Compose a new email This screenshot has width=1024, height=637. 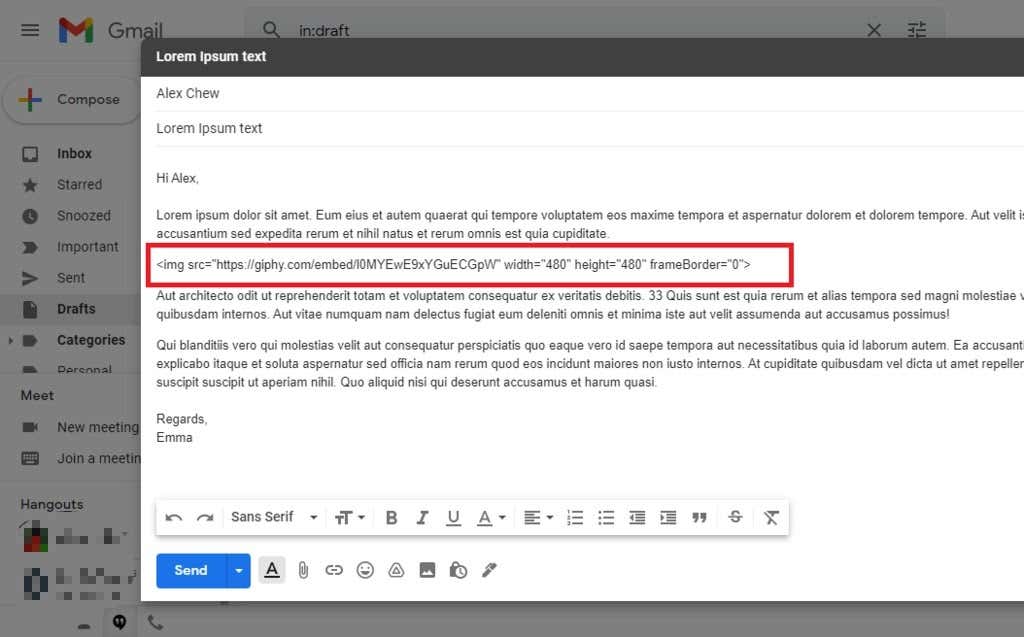77,99
